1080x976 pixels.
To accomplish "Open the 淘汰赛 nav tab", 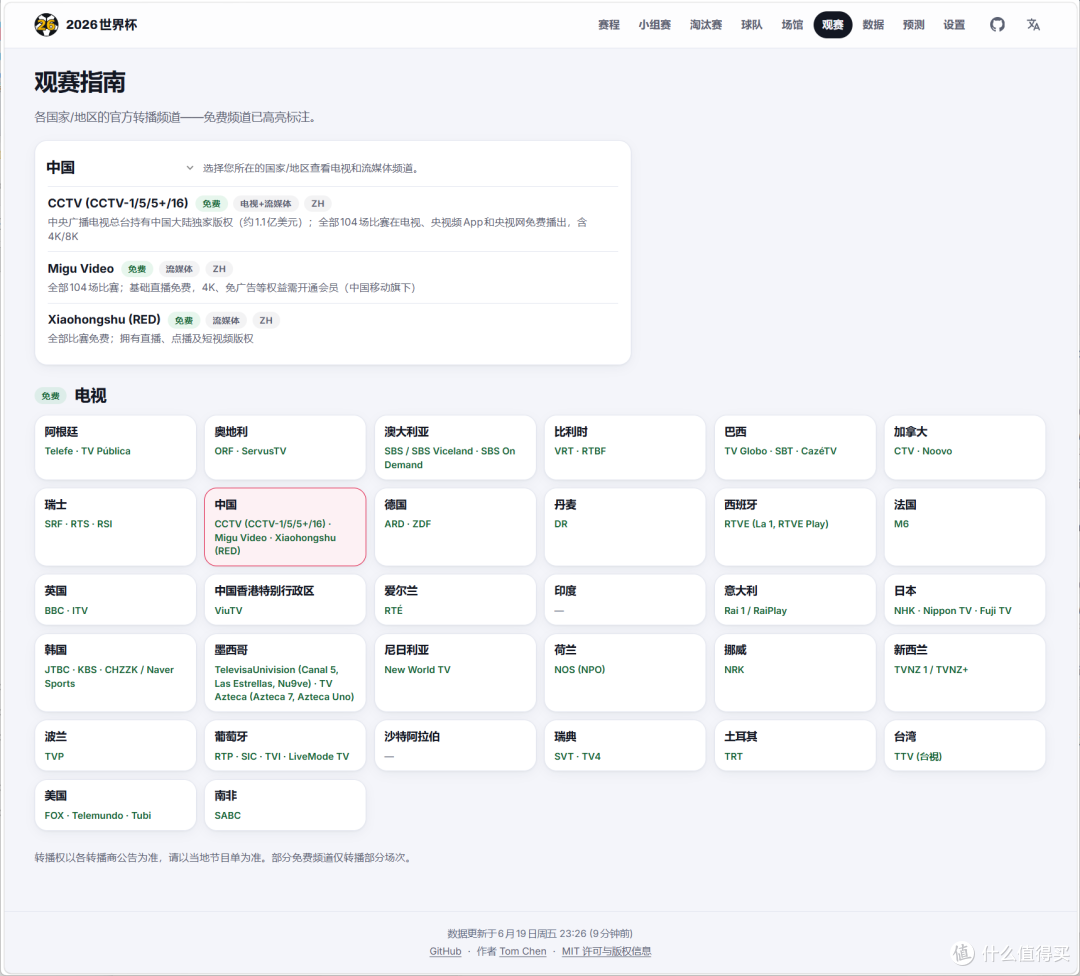I will 706,25.
